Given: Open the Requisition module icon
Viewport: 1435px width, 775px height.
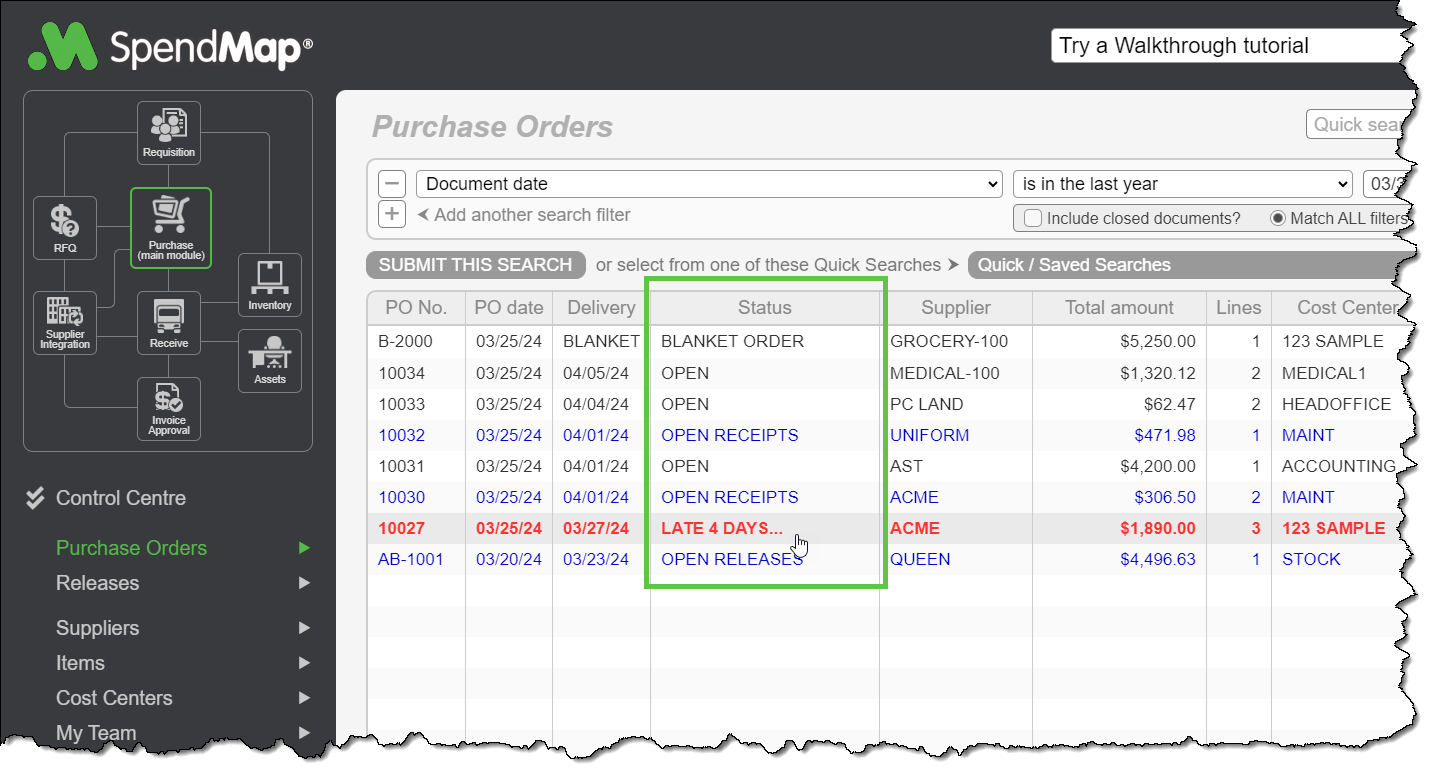Looking at the screenshot, I should pyautogui.click(x=168, y=130).
